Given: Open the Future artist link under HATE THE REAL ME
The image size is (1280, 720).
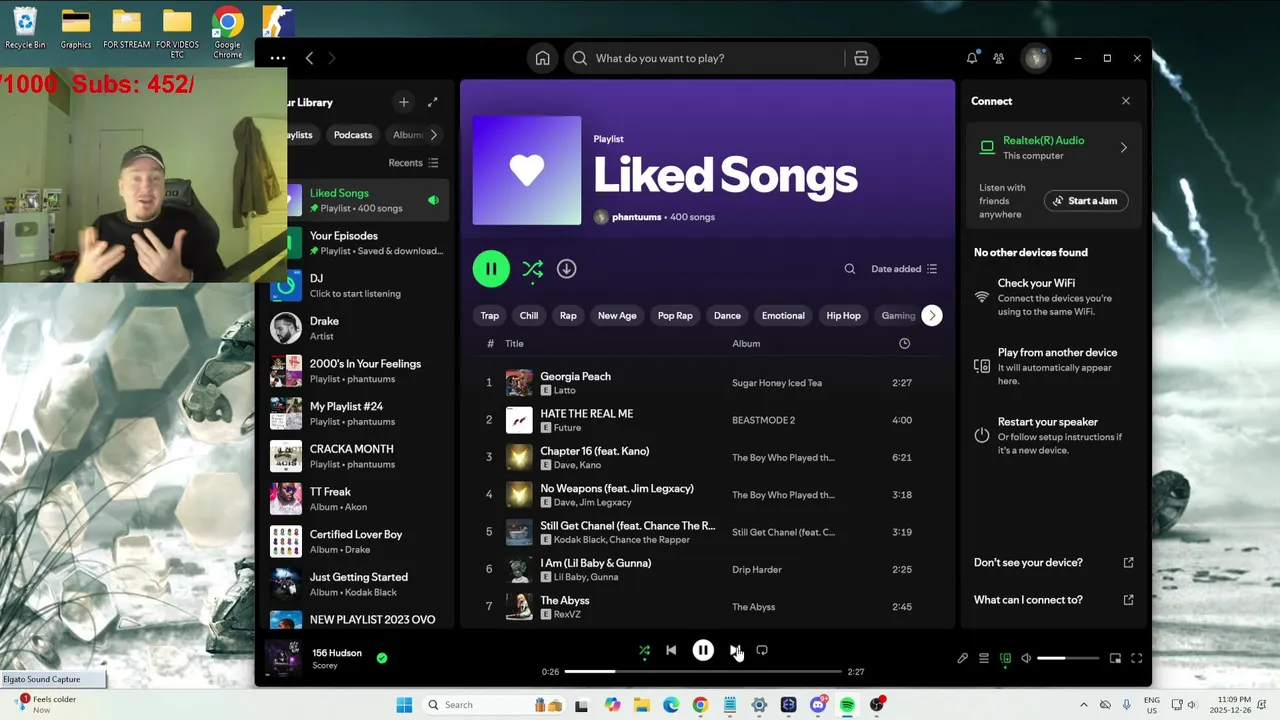Looking at the screenshot, I should [x=566, y=428].
